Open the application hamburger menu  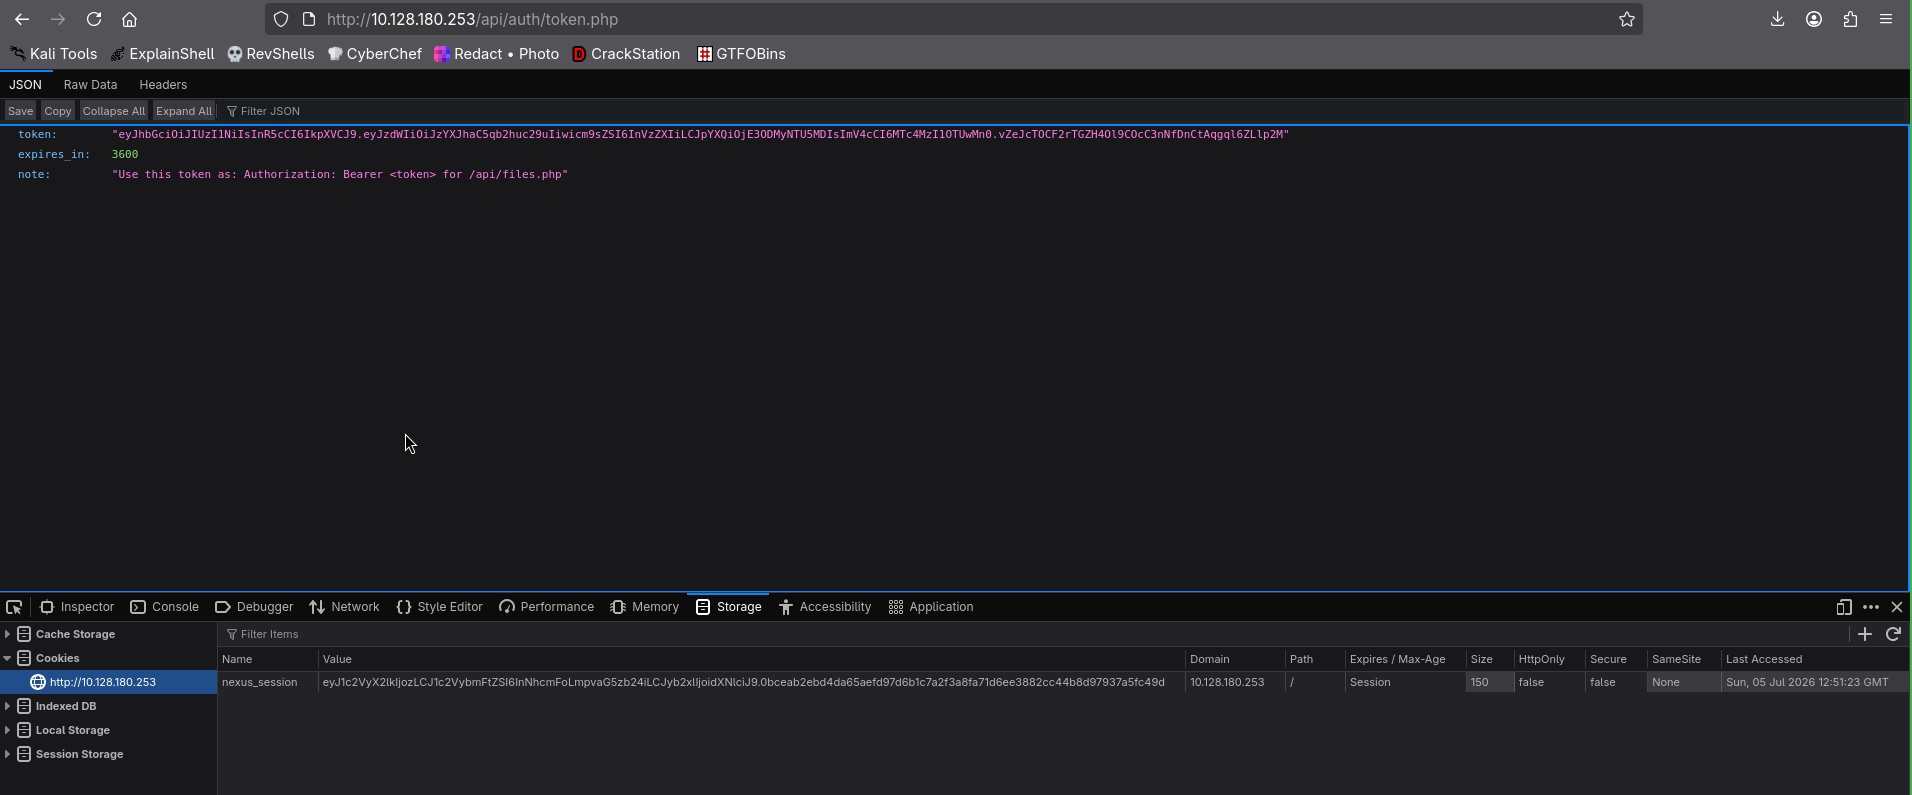click(x=1886, y=19)
